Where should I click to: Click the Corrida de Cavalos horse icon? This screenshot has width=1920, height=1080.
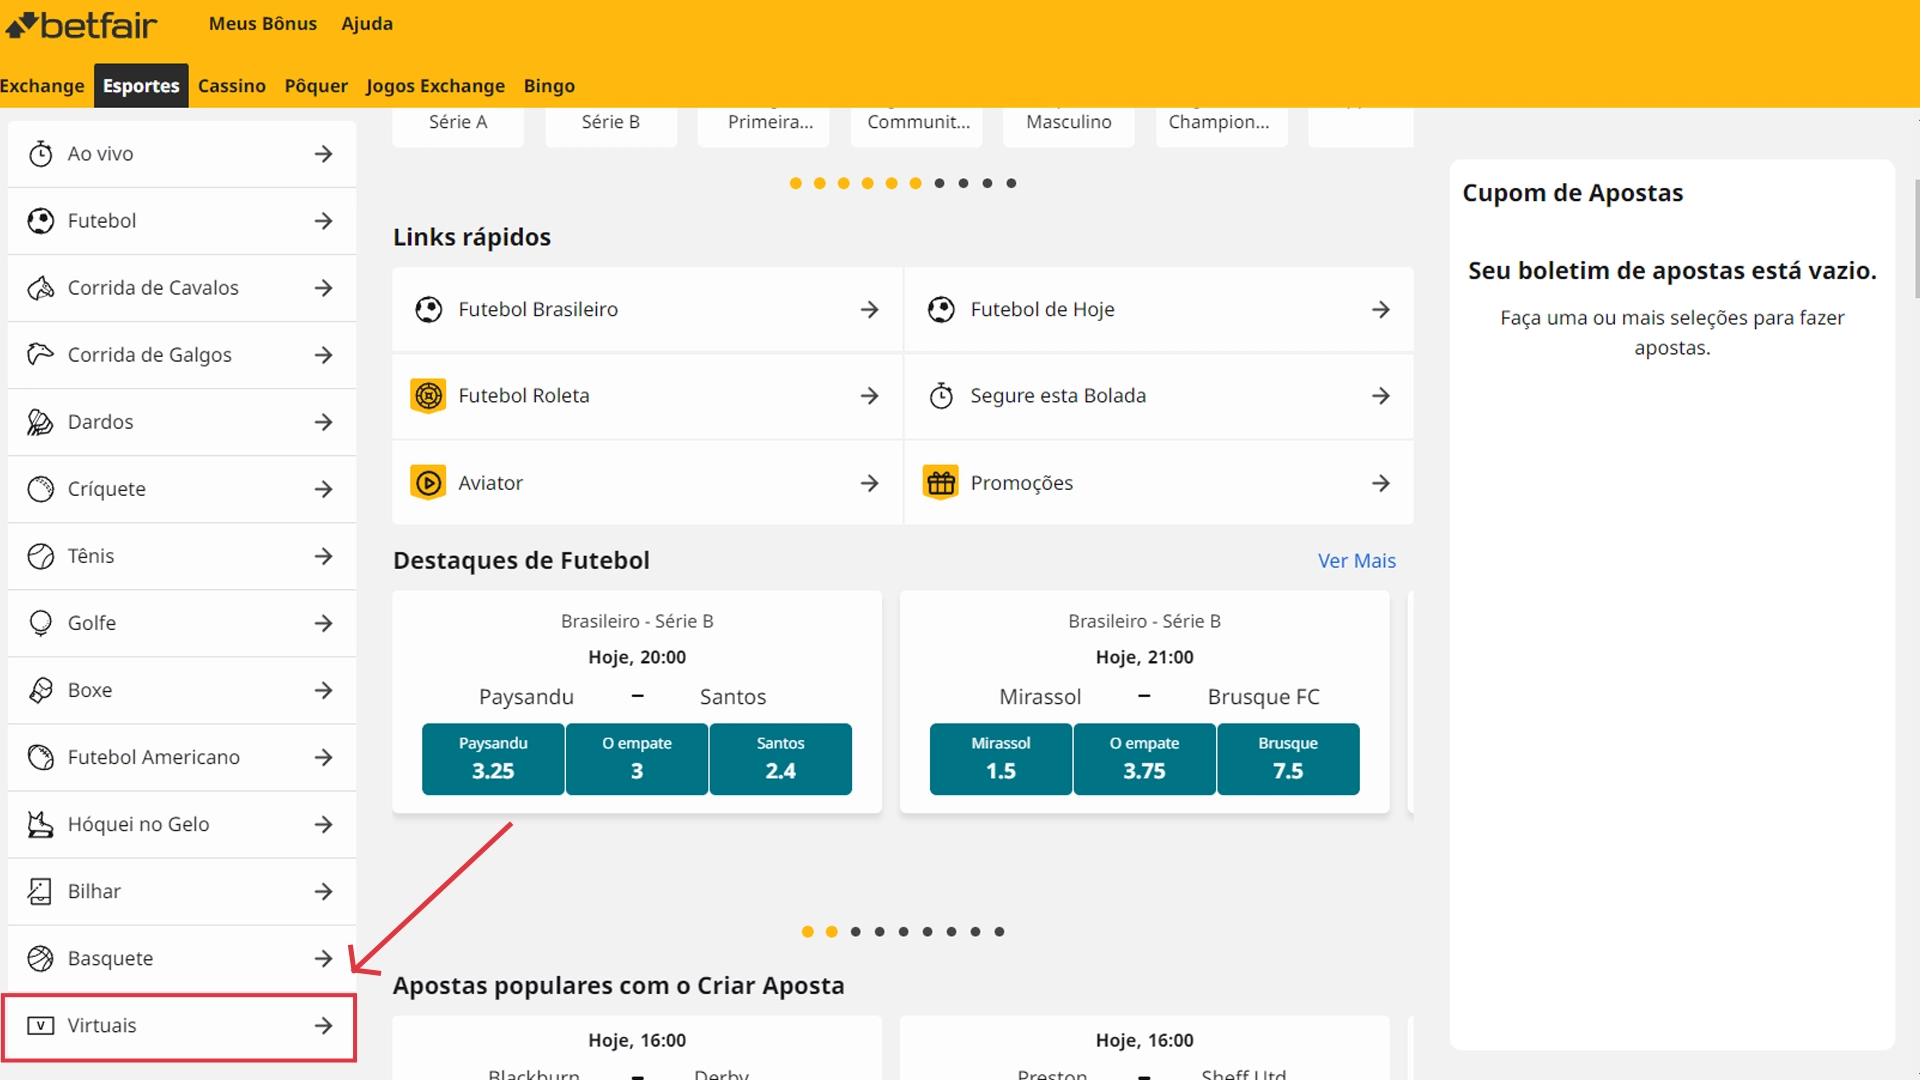click(40, 288)
